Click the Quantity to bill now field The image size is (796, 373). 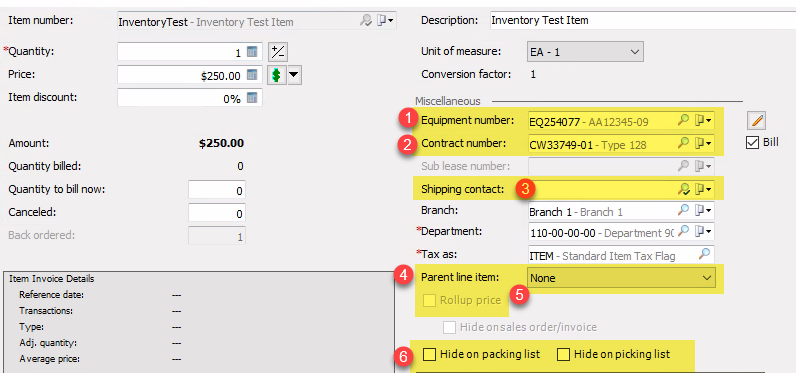point(217,190)
